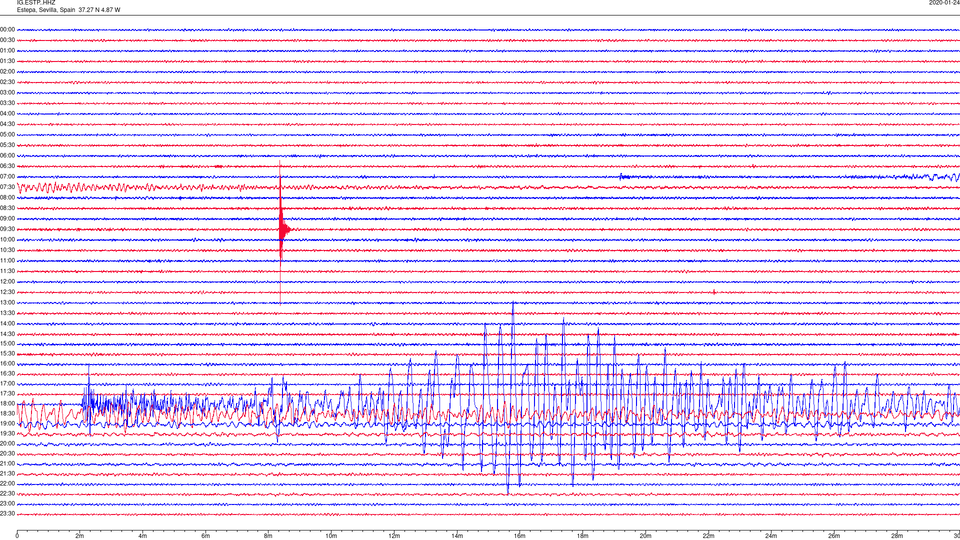Click the 16m tick label on time axis
Screen dimensions: 960x540
click(x=520, y=536)
